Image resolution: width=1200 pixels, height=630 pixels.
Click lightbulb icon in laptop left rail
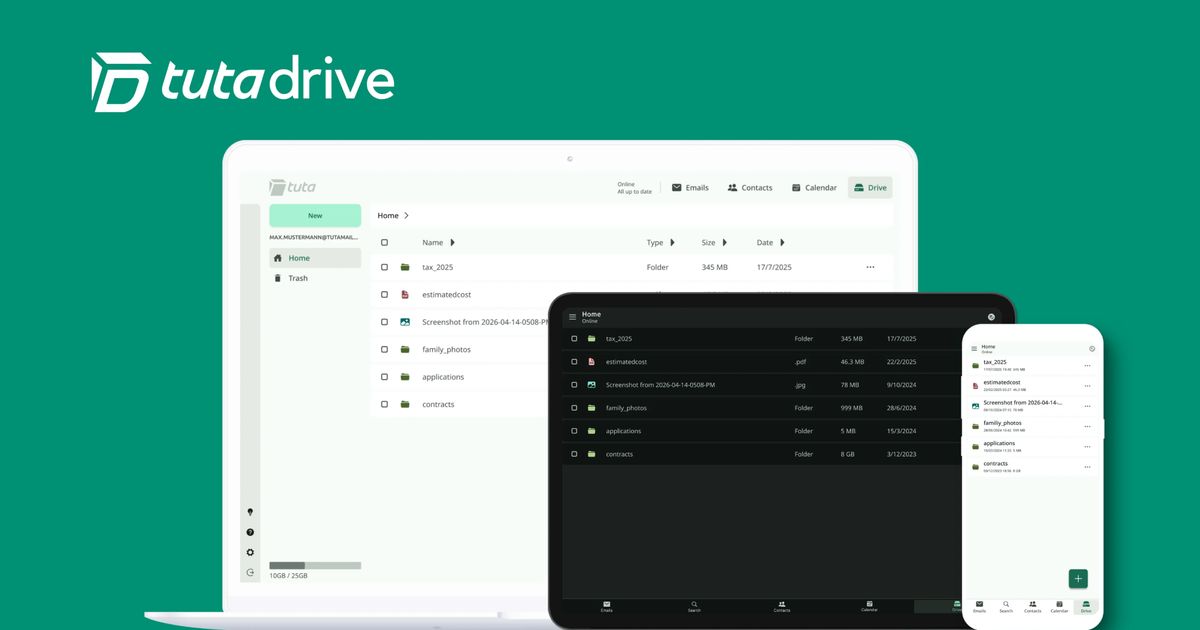[250, 512]
